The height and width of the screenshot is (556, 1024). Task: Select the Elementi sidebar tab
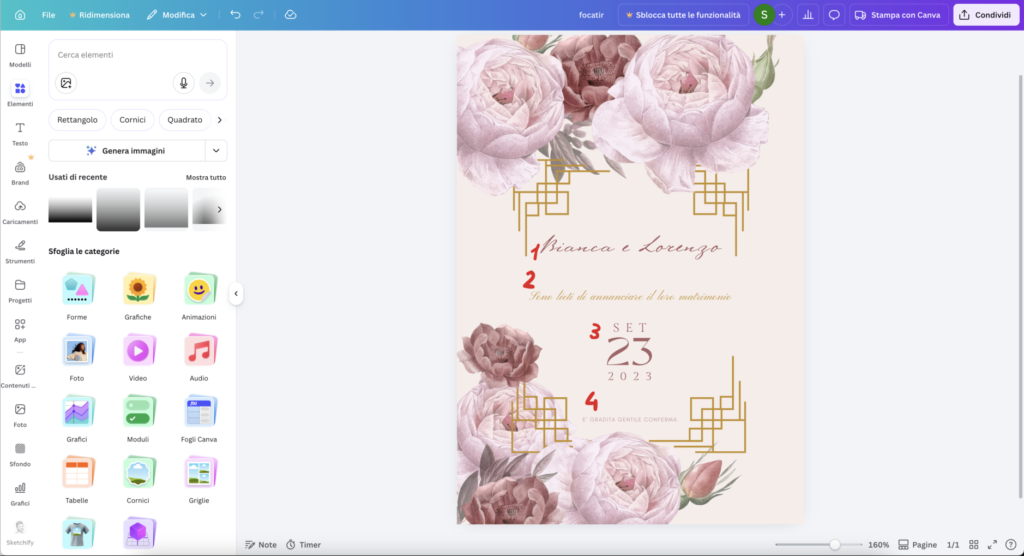coord(20,94)
